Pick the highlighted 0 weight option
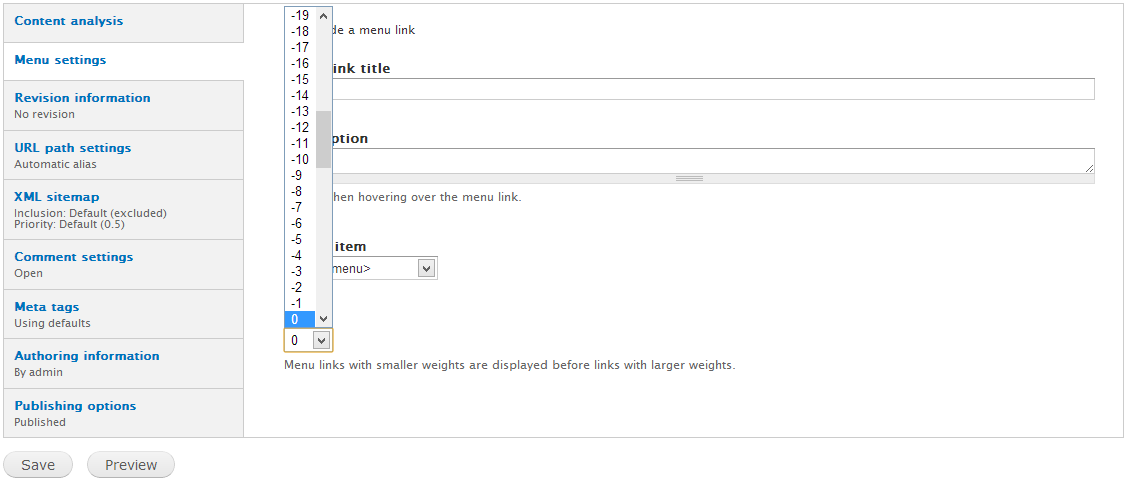The image size is (1131, 495). pos(297,319)
